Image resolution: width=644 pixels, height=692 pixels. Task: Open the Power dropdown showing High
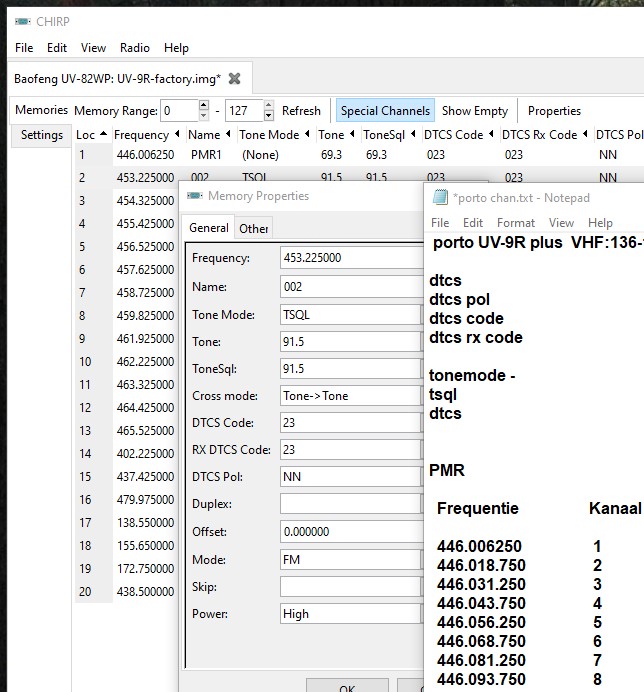(x=351, y=613)
